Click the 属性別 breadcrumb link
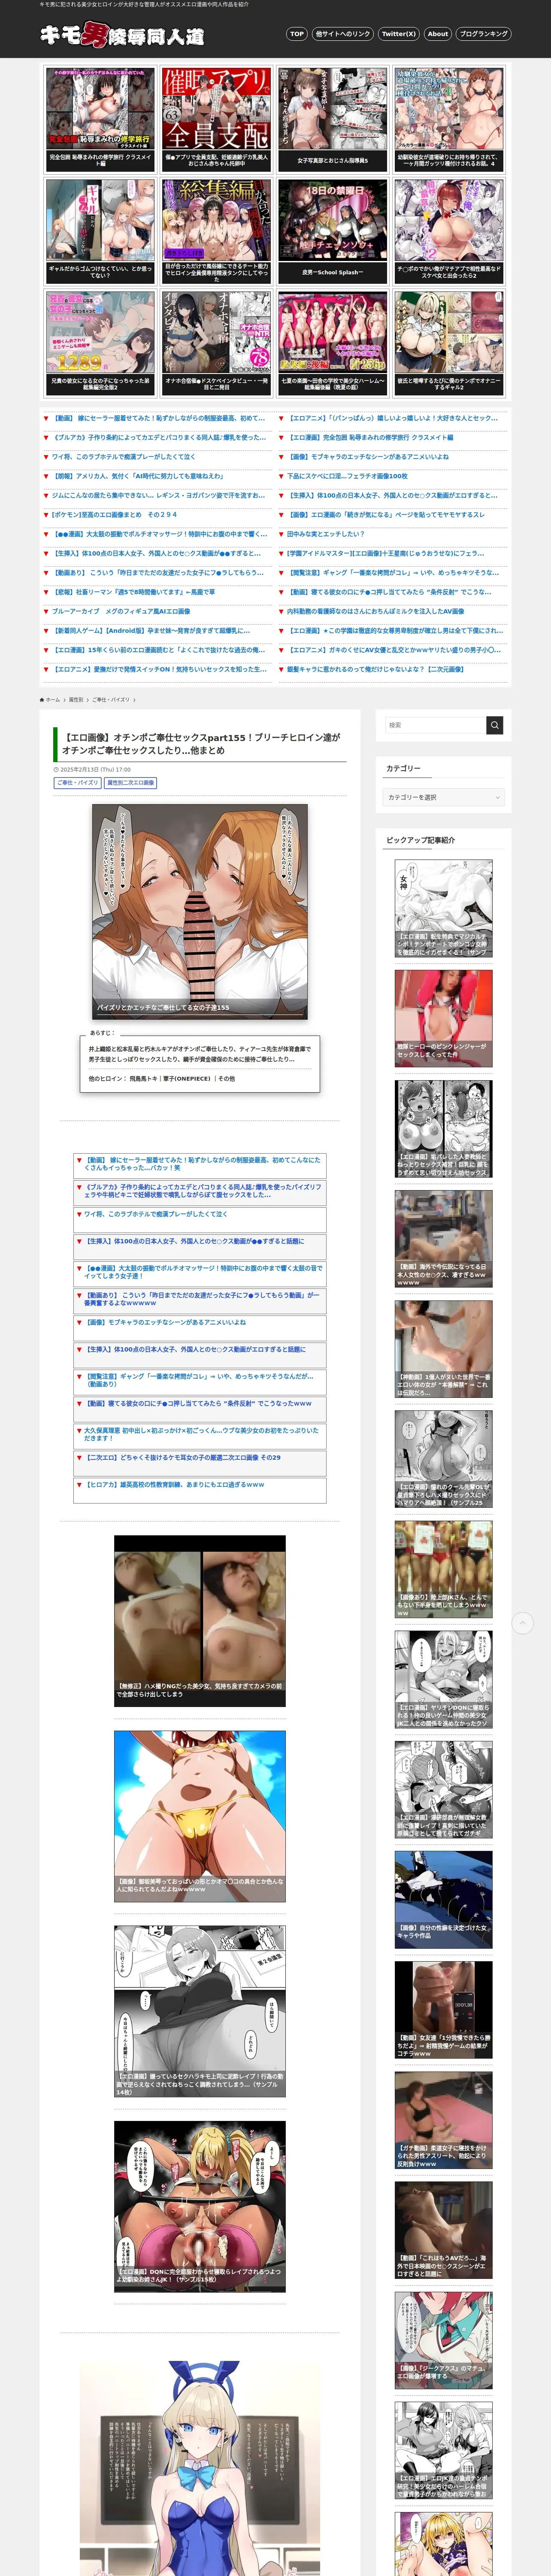The height and width of the screenshot is (2576, 551). pos(76,700)
